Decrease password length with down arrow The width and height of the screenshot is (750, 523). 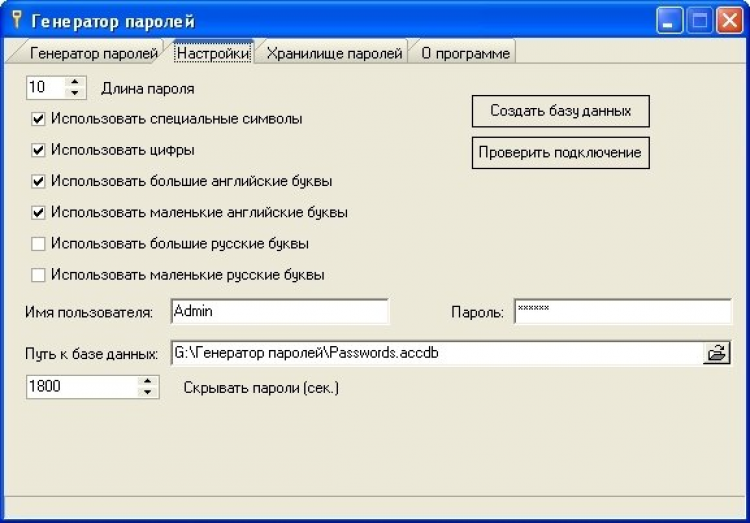pyautogui.click(x=76, y=93)
